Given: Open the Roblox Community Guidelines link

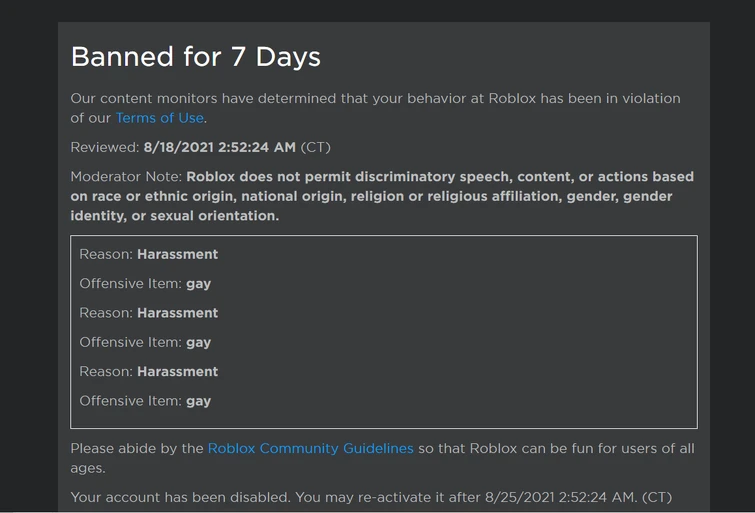Looking at the screenshot, I should point(311,448).
